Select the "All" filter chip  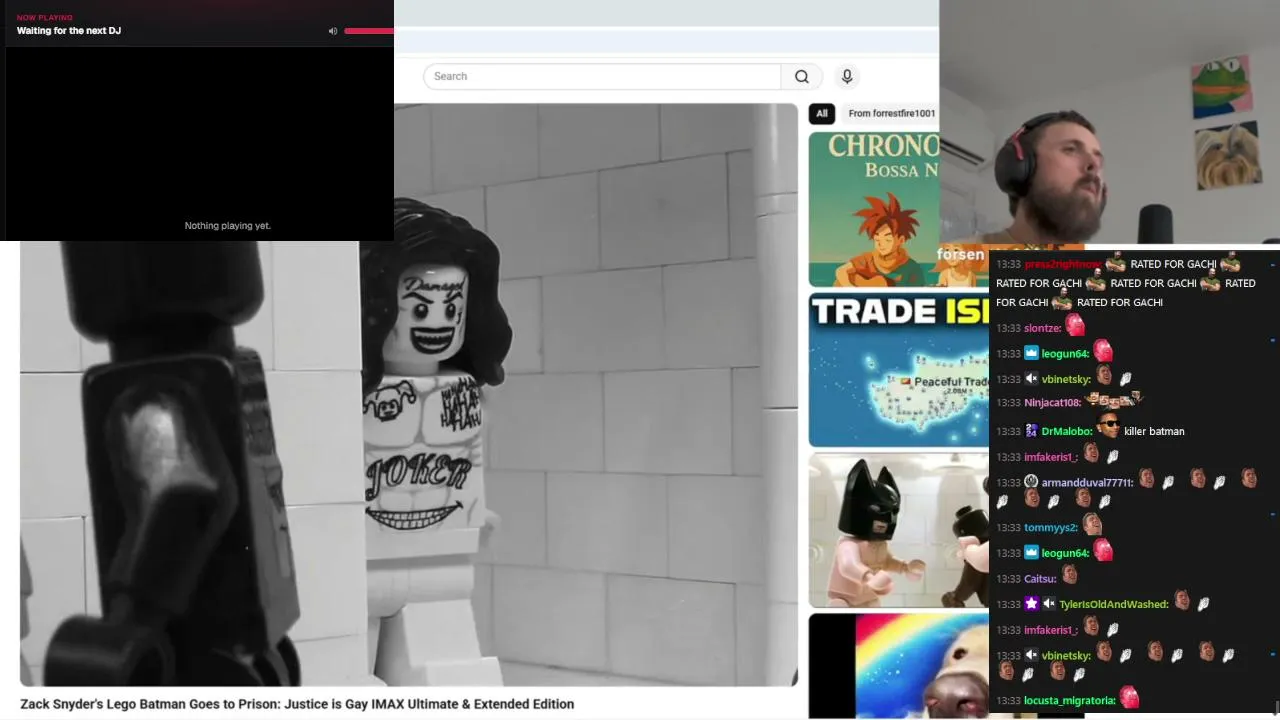click(x=822, y=113)
